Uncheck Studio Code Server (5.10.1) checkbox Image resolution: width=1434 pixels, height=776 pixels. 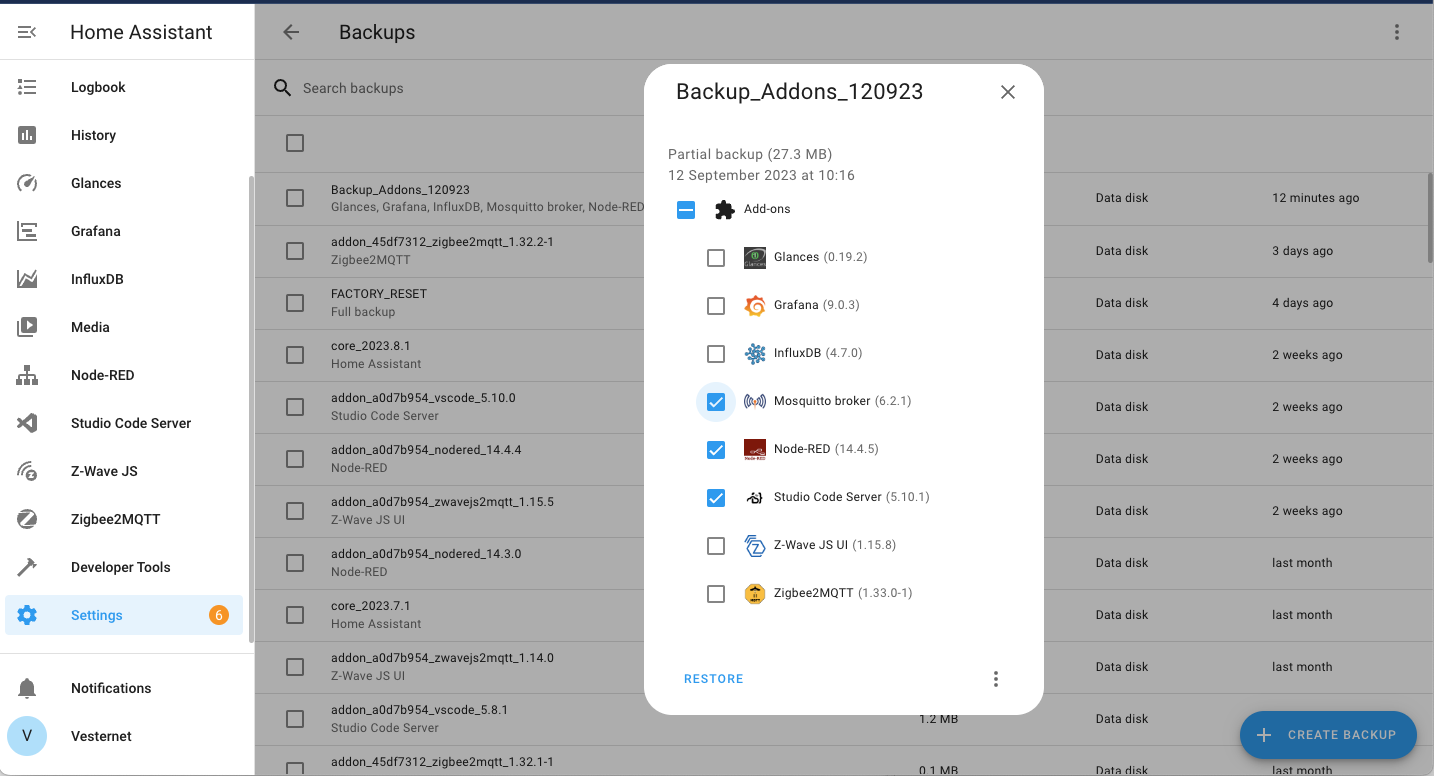[716, 498]
